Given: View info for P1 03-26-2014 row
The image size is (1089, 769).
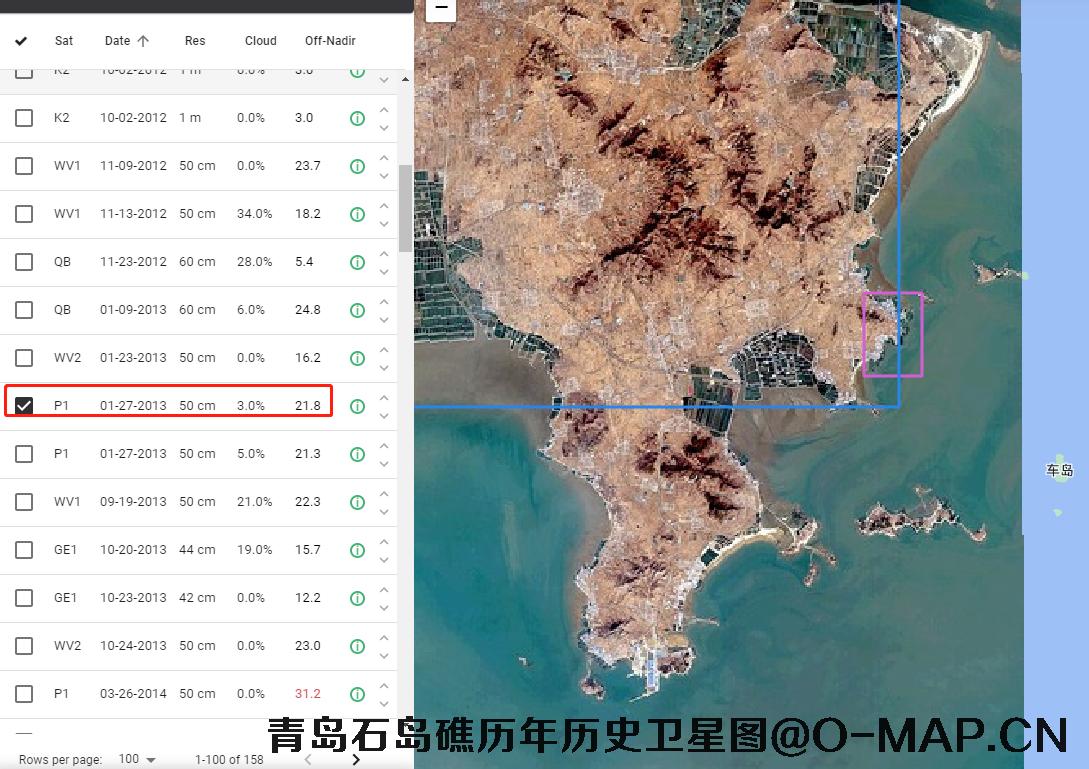Looking at the screenshot, I should (x=357, y=694).
